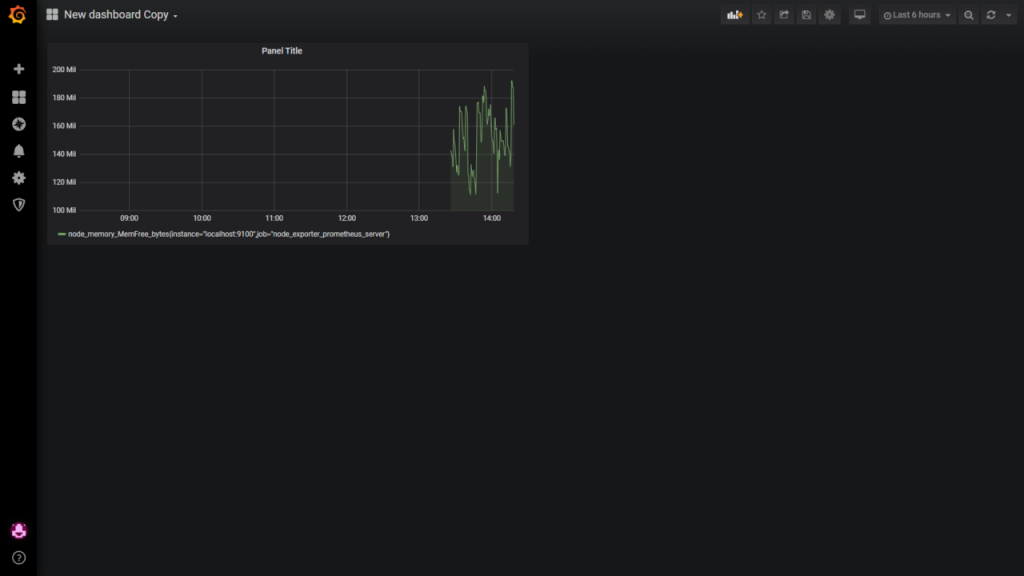1024x576 pixels.
Task: Open the Create plus menu in sidebar
Action: pos(18,69)
